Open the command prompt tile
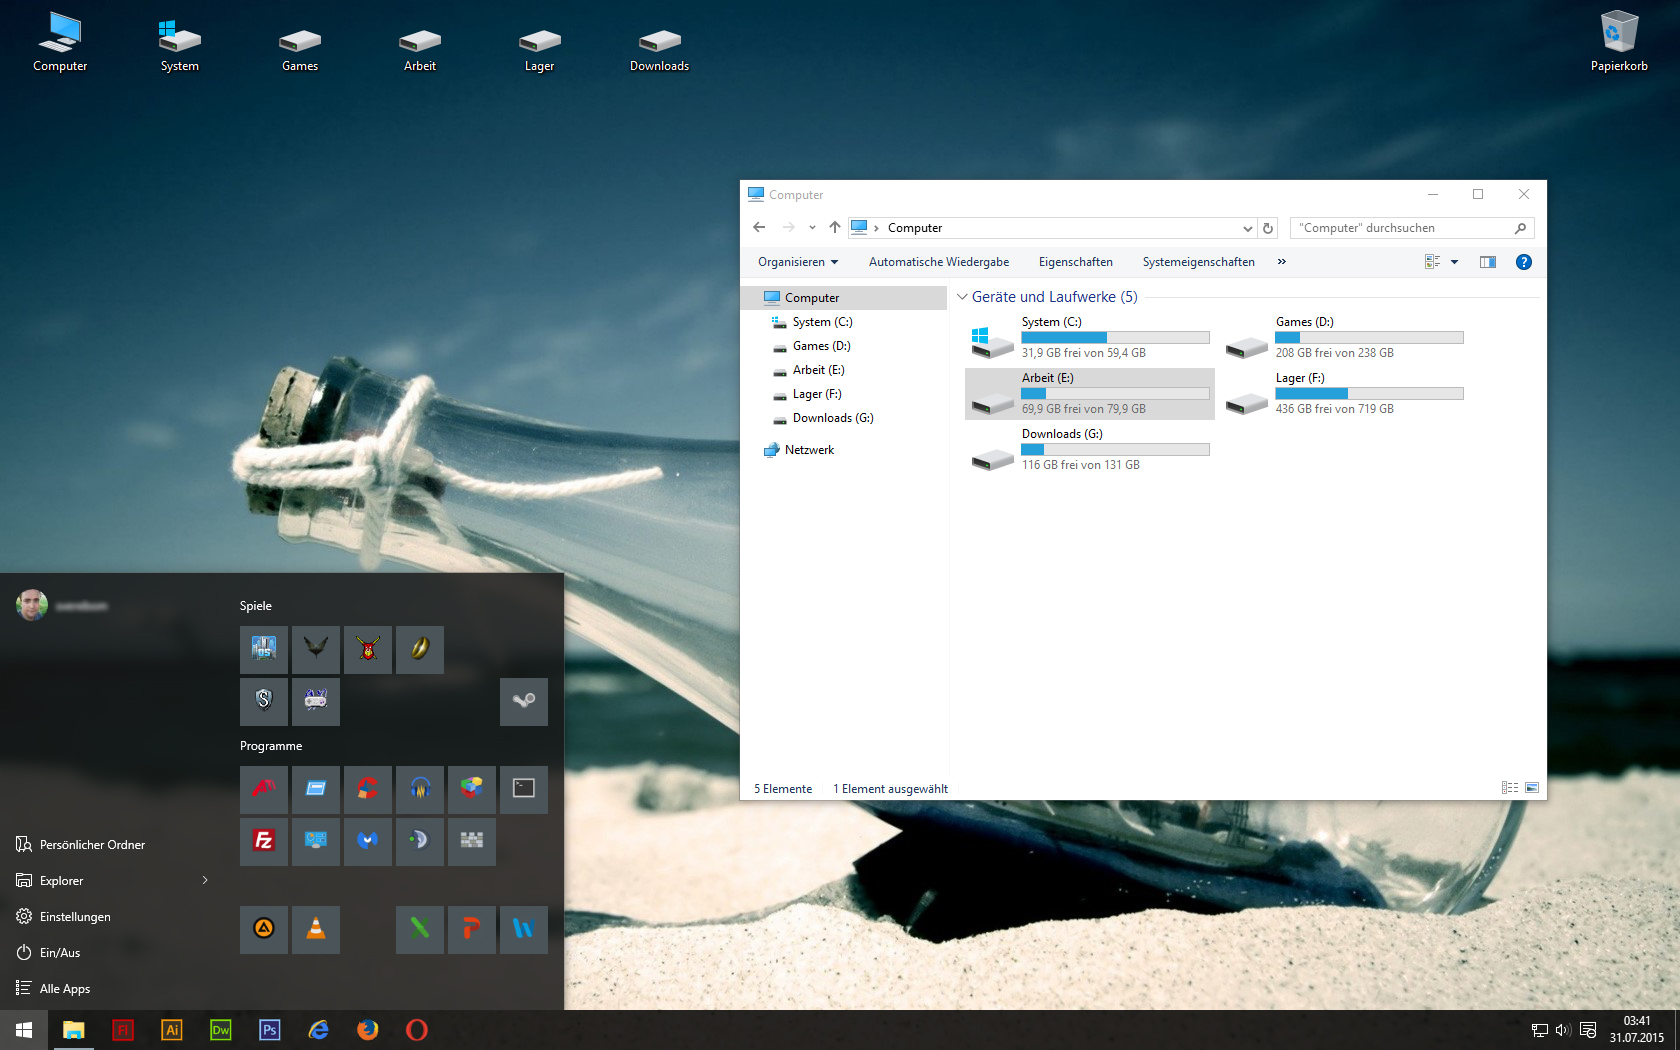The image size is (1680, 1050). pyautogui.click(x=524, y=789)
